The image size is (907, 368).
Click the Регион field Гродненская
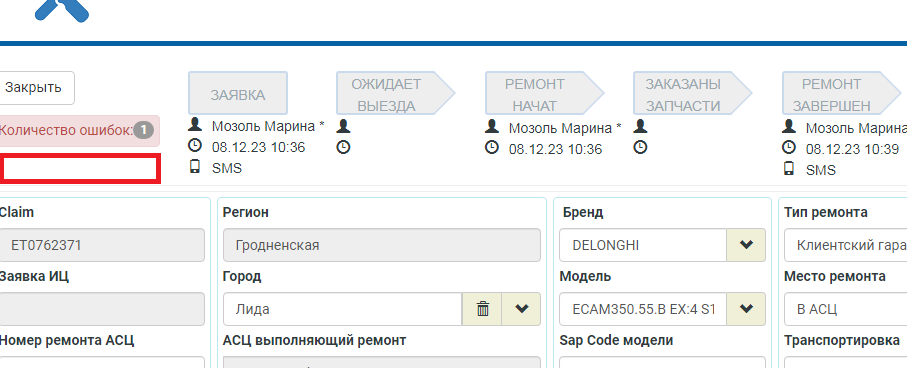click(x=382, y=245)
